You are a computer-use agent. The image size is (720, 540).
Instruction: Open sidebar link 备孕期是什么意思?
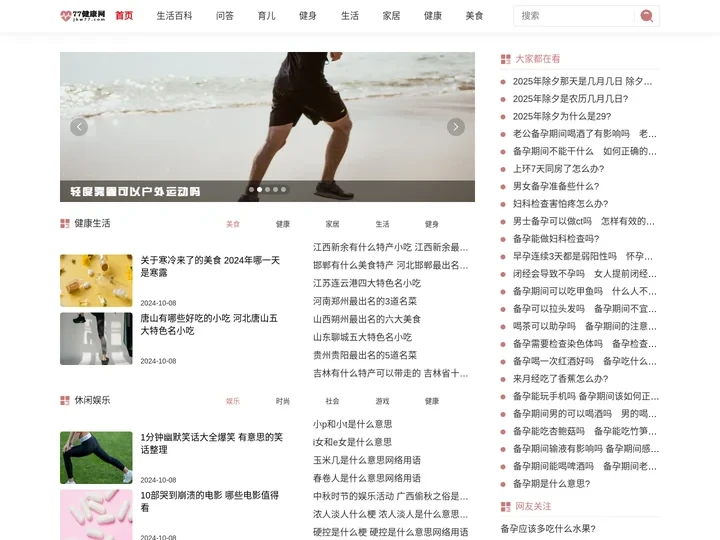pos(551,484)
